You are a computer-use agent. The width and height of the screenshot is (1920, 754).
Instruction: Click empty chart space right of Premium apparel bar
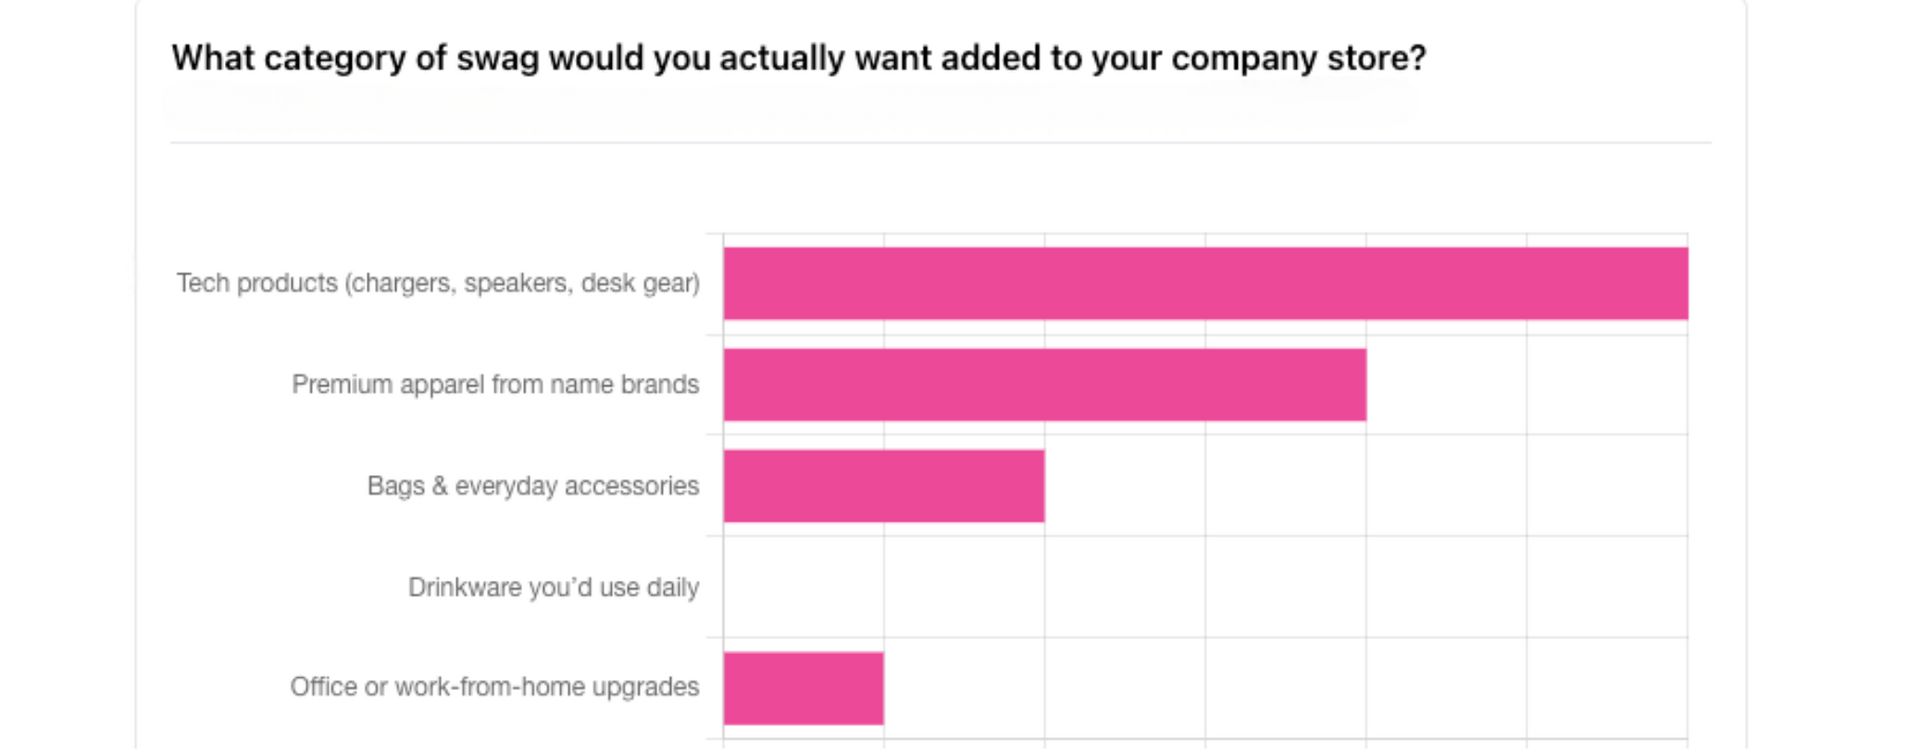1525,385
